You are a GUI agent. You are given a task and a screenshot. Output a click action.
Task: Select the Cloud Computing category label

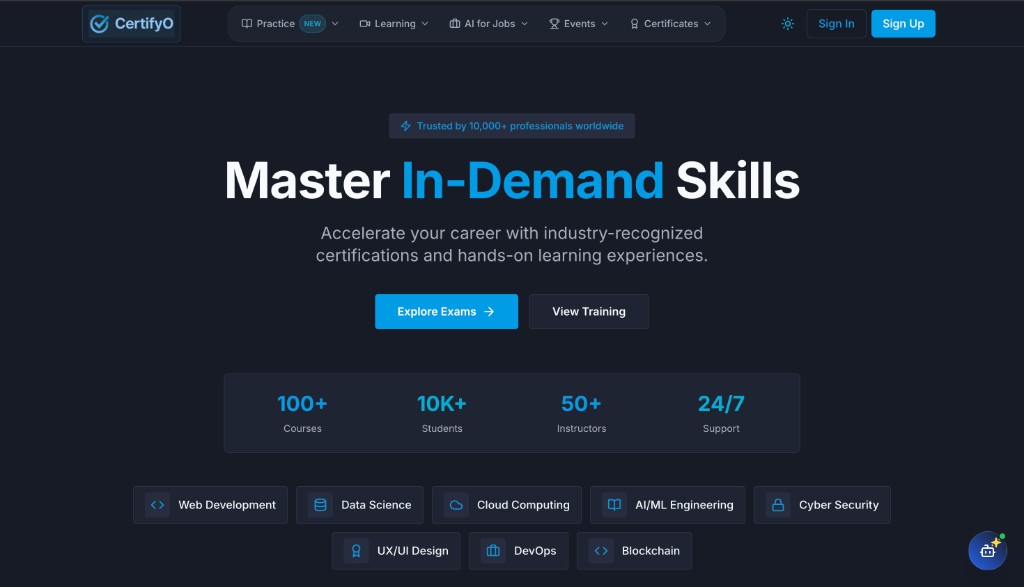coord(523,505)
